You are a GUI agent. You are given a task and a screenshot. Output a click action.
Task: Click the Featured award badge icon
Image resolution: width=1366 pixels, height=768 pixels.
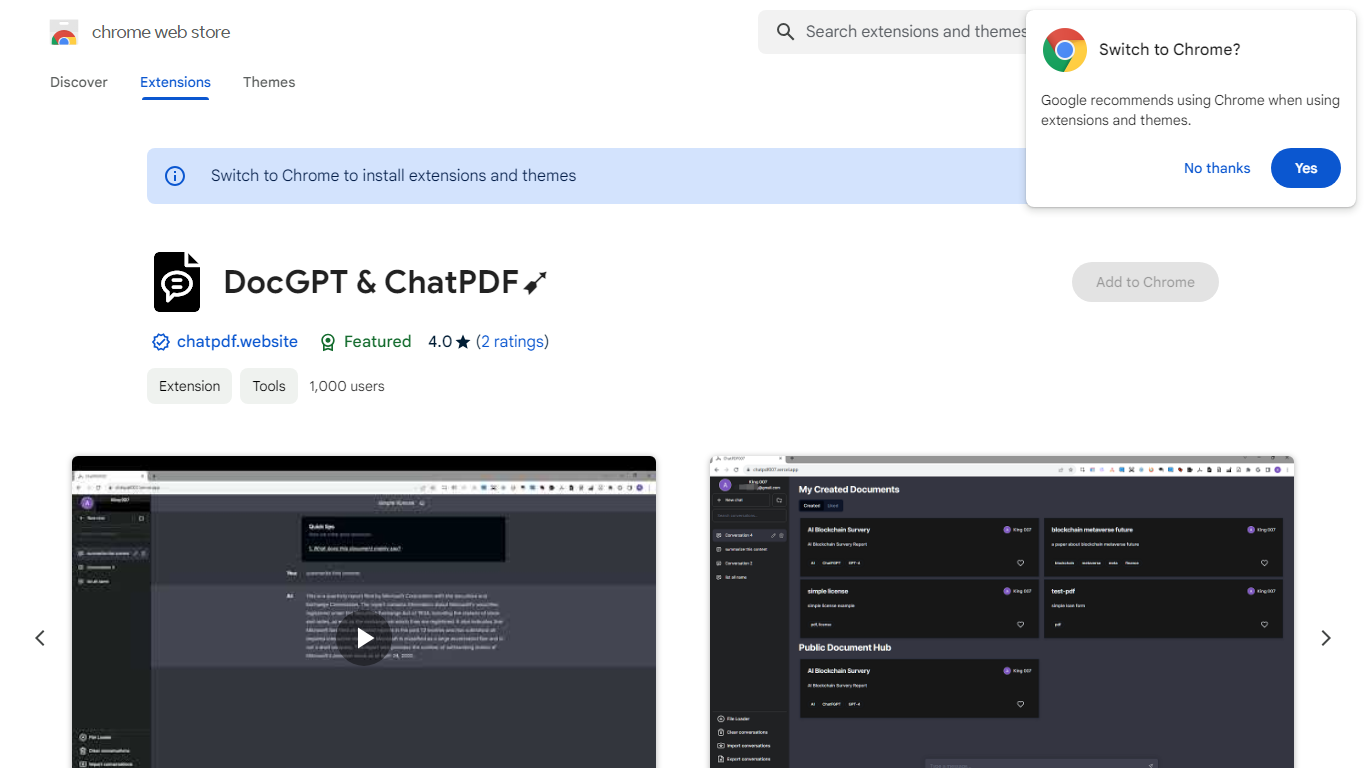tap(327, 342)
